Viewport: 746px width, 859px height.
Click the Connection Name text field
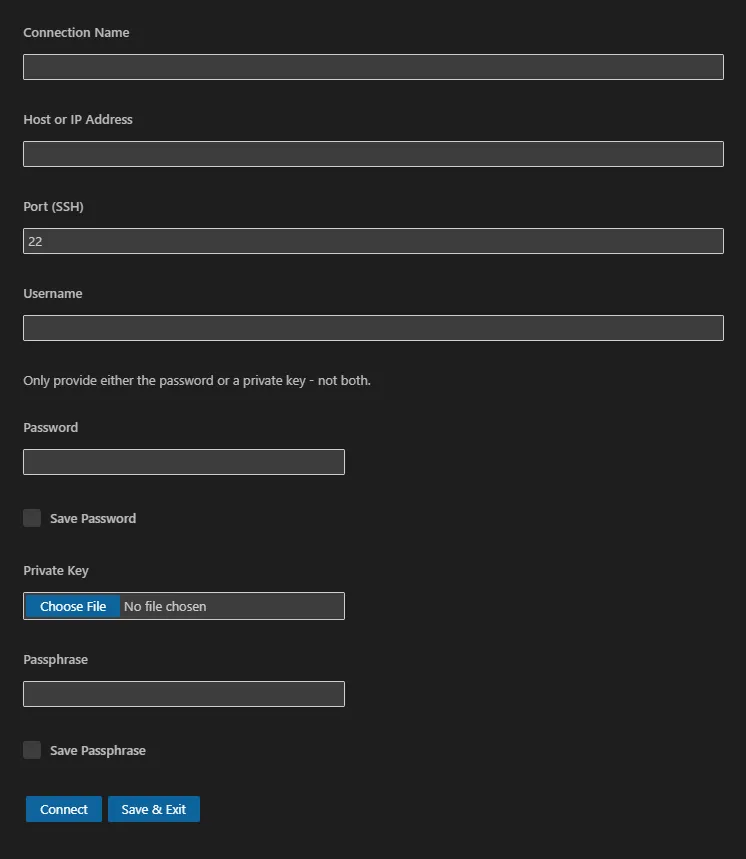(x=373, y=67)
